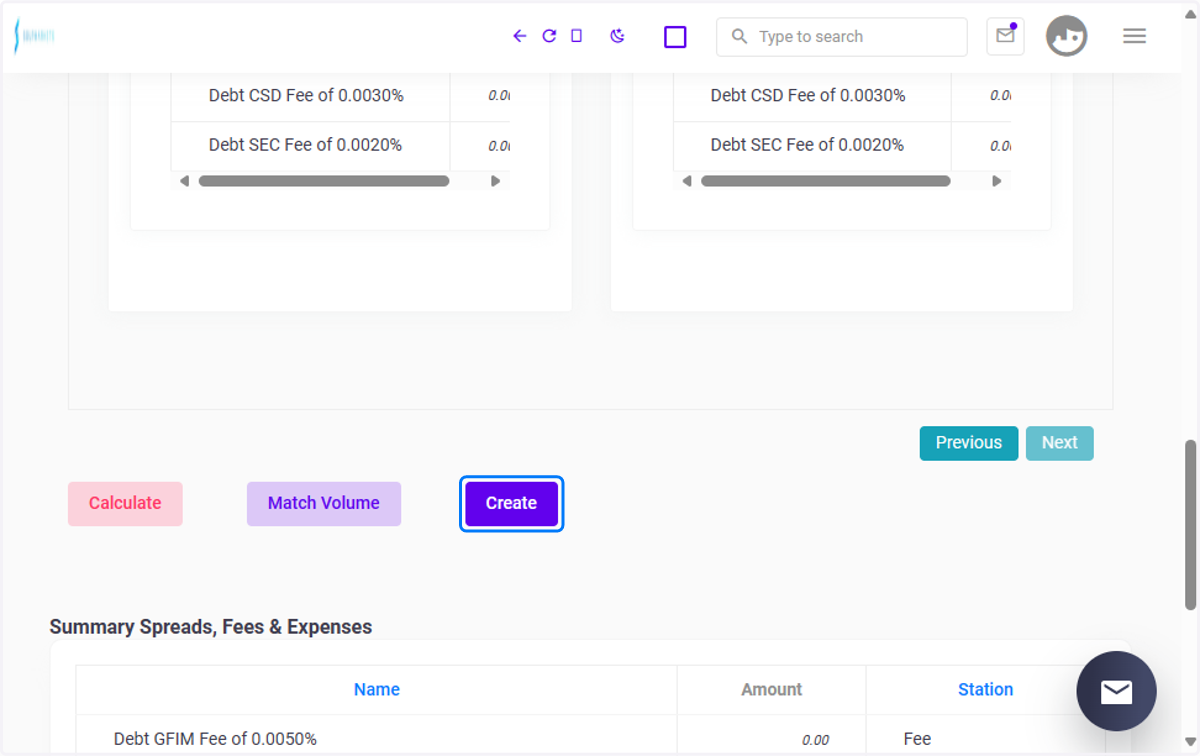Viewport: 1200px width, 756px height.
Task: Click the refresh icon in header
Action: coord(549,36)
